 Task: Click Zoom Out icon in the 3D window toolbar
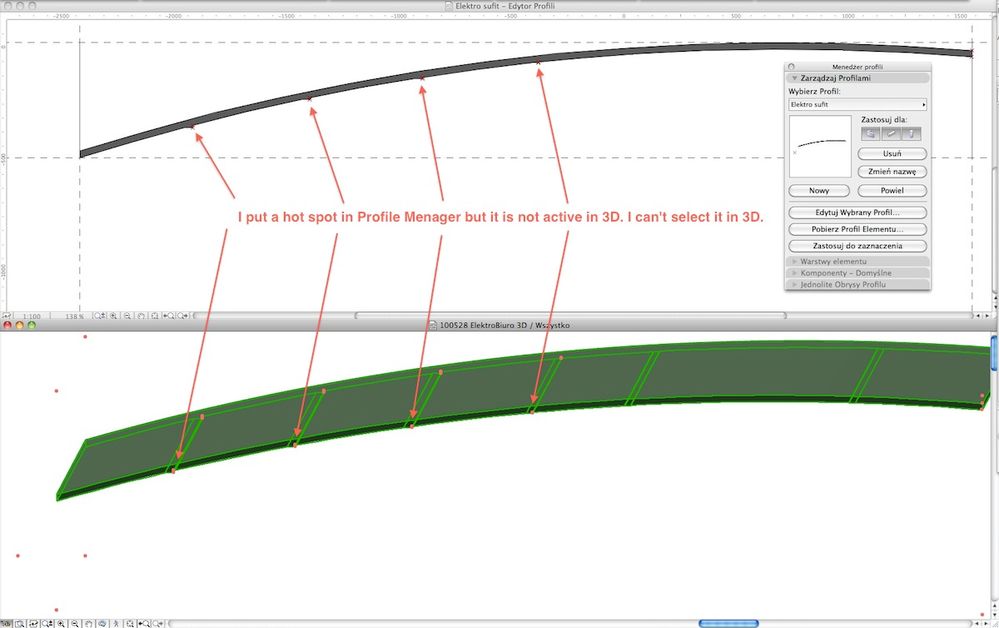pos(75,624)
